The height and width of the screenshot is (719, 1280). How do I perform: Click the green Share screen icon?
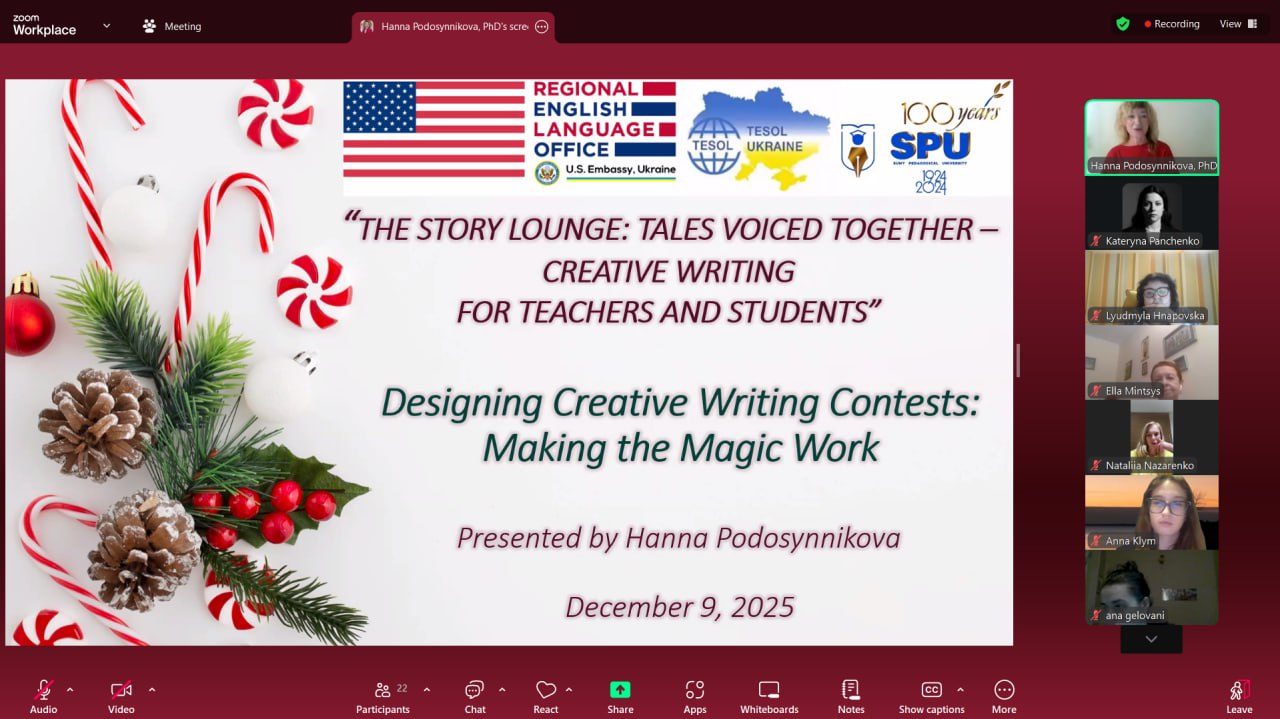point(620,690)
